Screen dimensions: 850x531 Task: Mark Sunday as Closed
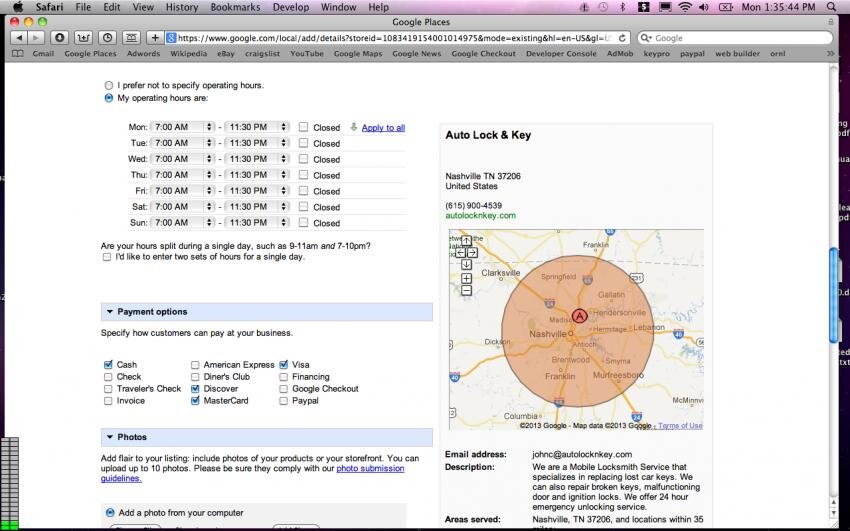pyautogui.click(x=304, y=222)
